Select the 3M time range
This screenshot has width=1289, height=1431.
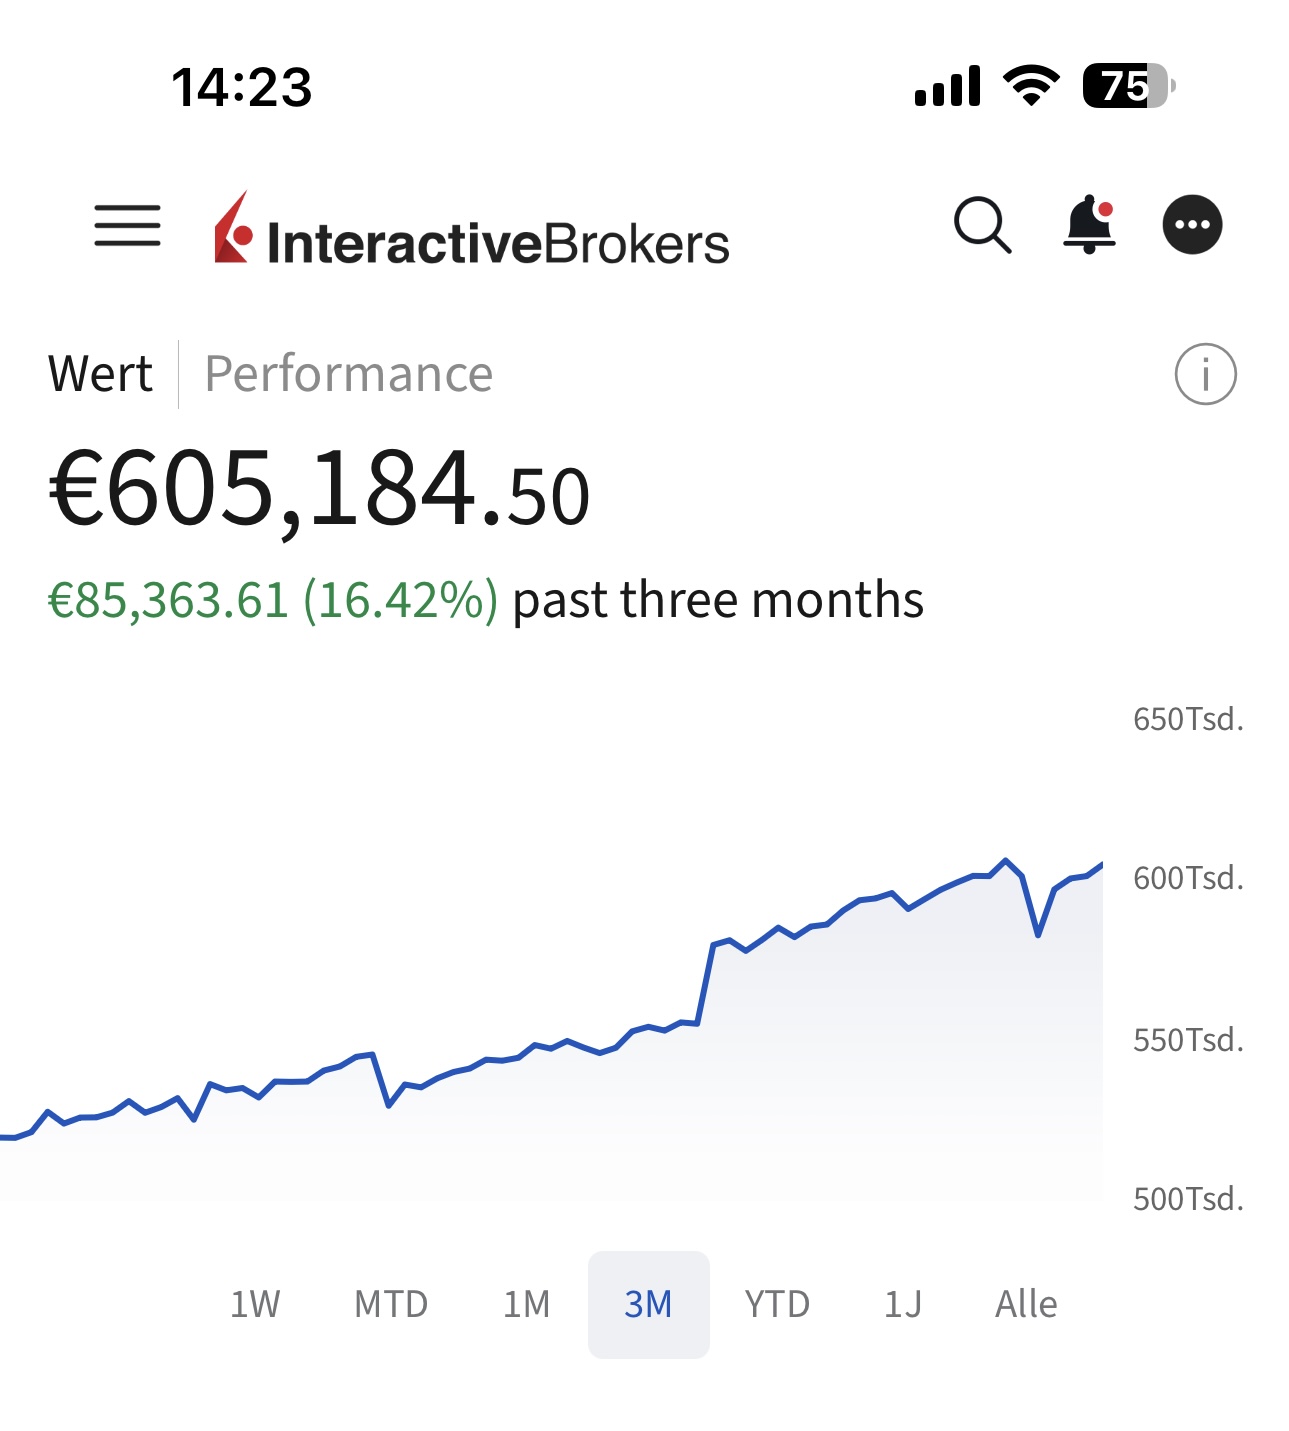pos(648,1304)
